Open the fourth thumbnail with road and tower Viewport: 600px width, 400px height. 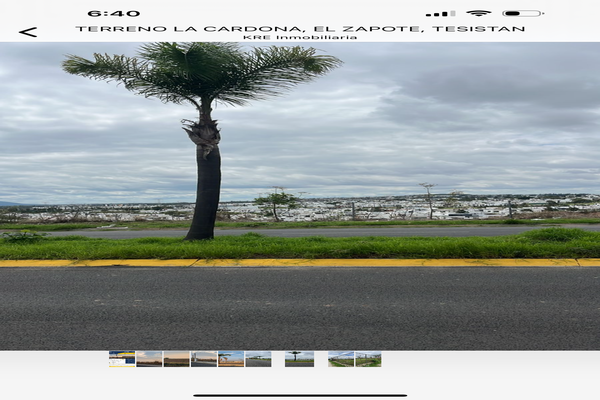(x=204, y=359)
